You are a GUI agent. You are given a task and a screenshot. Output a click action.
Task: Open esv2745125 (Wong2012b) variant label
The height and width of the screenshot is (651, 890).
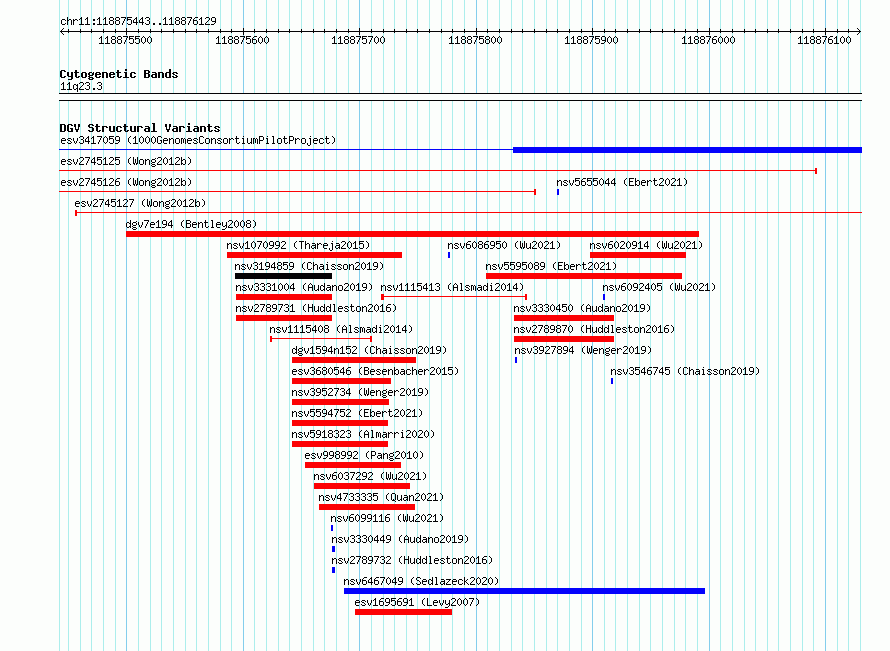tap(126, 161)
